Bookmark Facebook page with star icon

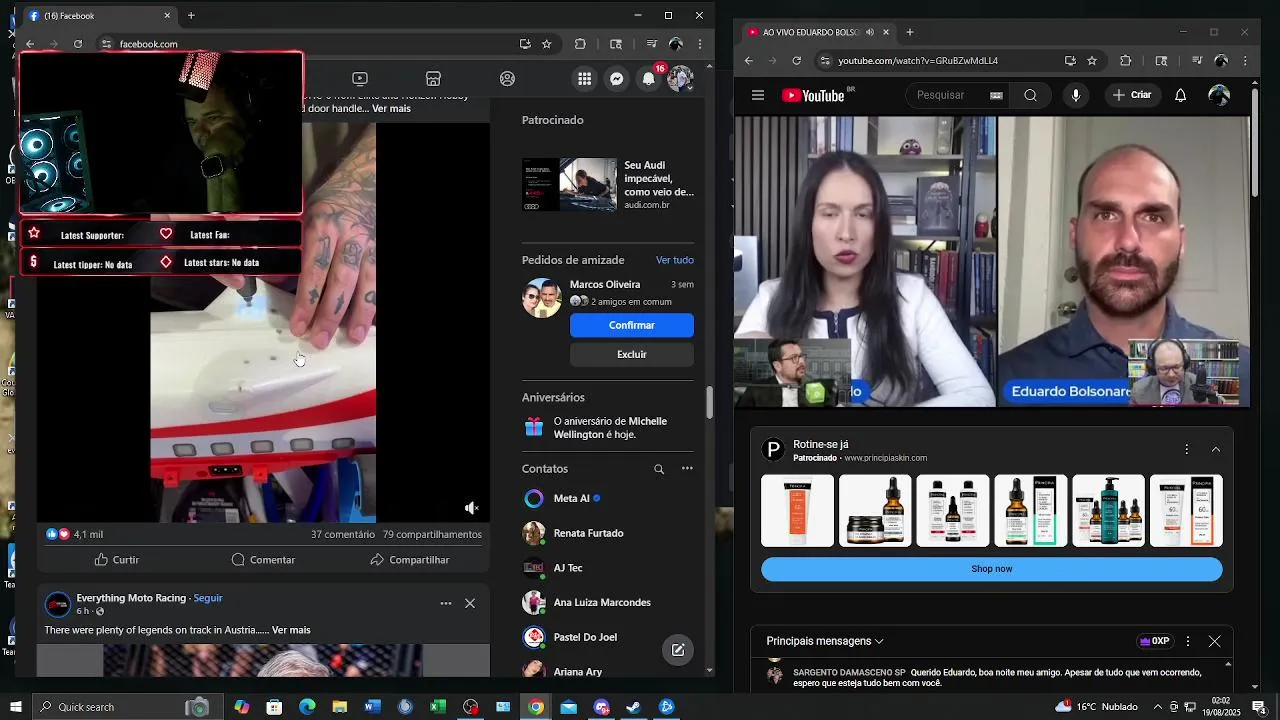[x=547, y=44]
